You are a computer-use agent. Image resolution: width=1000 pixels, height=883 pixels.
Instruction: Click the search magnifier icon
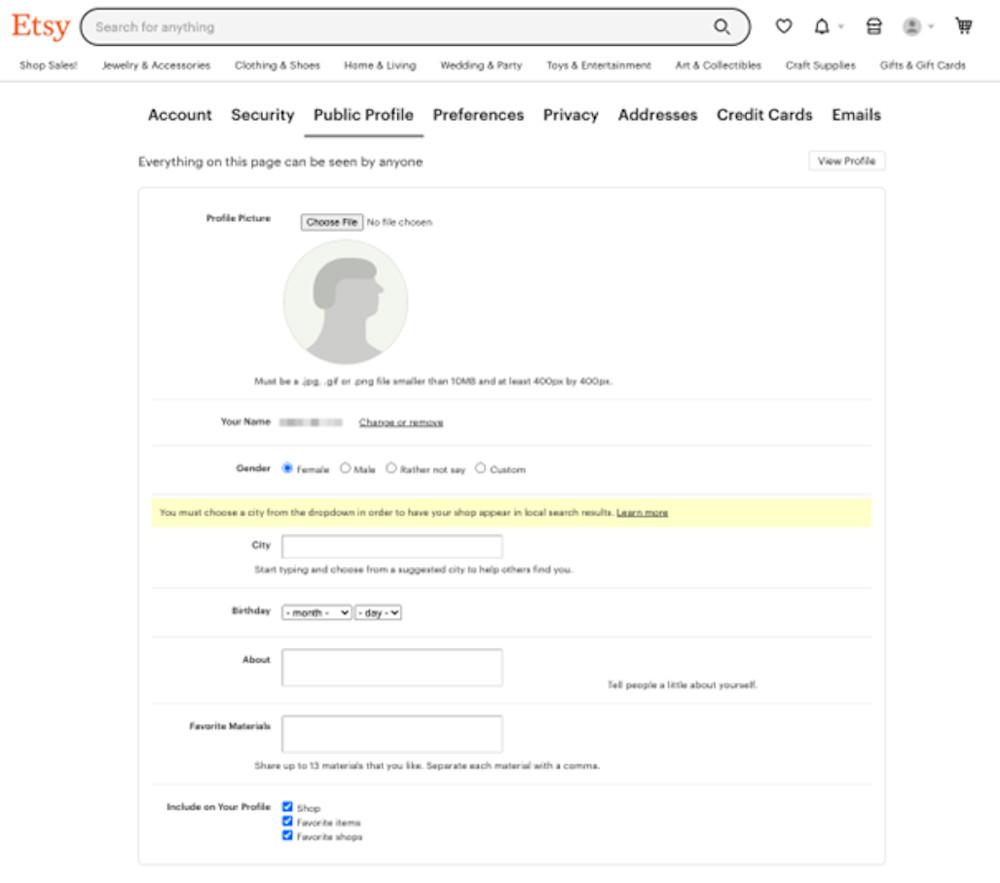(721, 27)
